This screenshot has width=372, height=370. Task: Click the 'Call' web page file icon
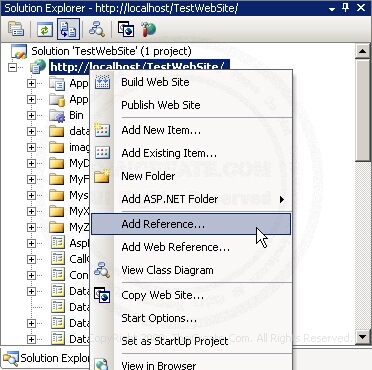pyautogui.click(x=58, y=259)
